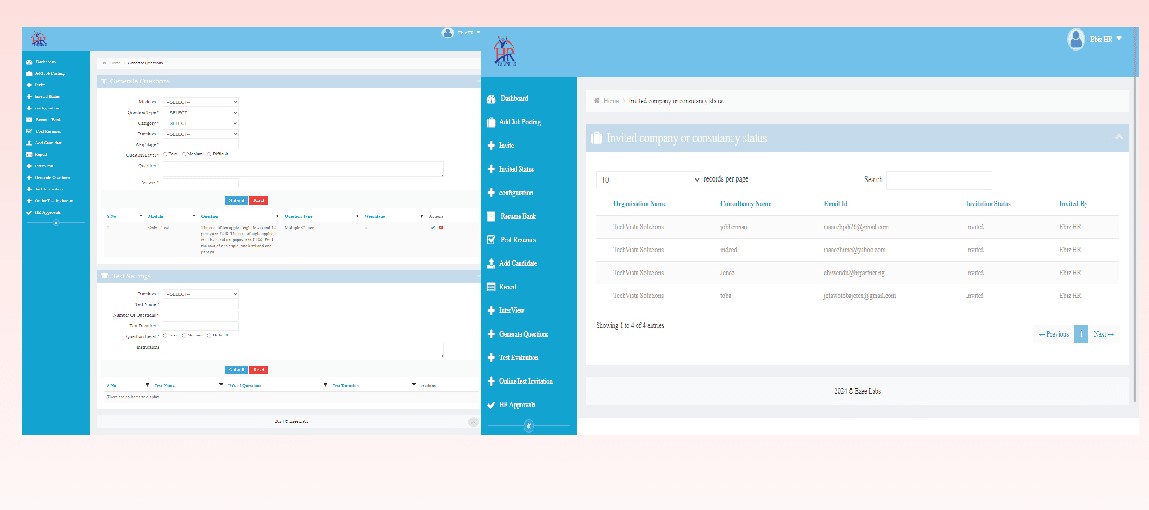Select Easy radio in Generate Questions form
Viewport: 1149px width, 510px height.
[x=164, y=154]
